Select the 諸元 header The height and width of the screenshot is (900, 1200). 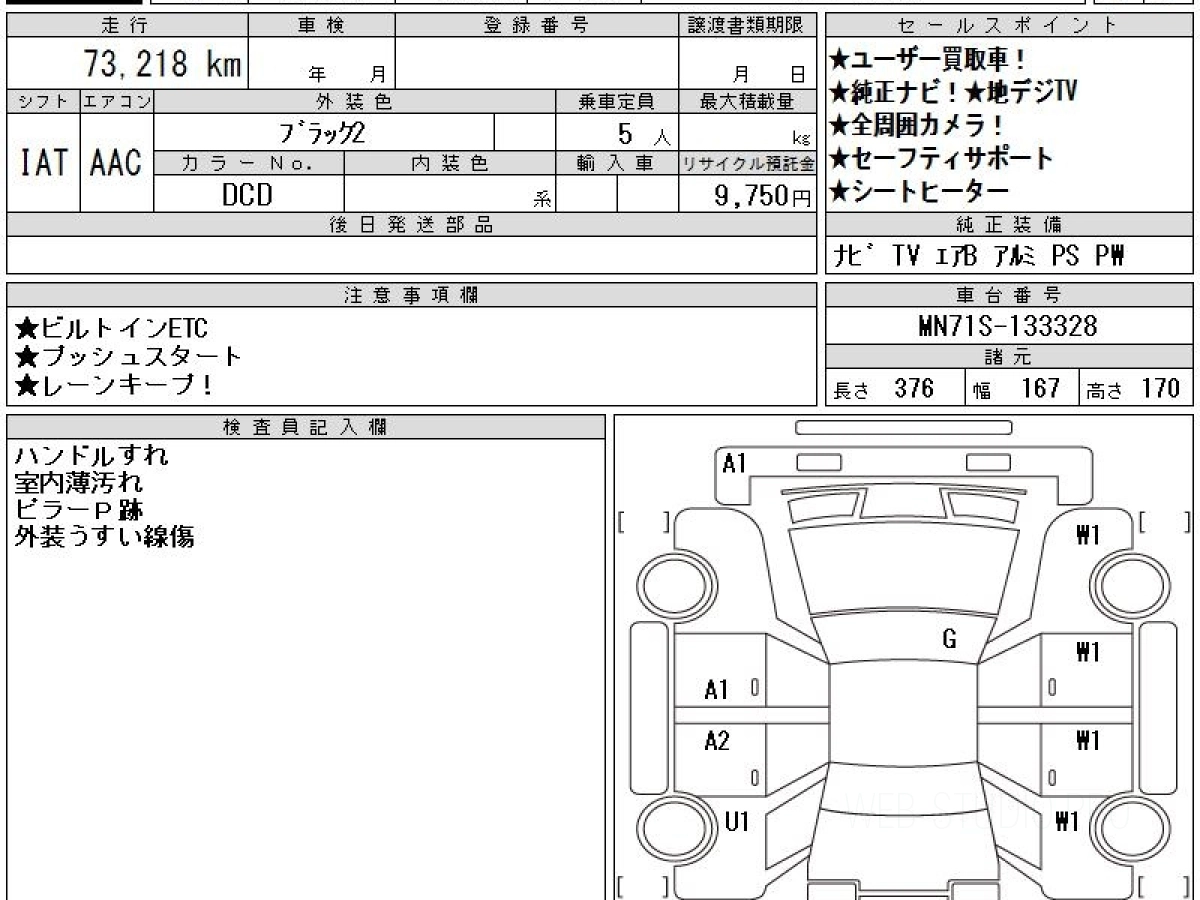1009,357
